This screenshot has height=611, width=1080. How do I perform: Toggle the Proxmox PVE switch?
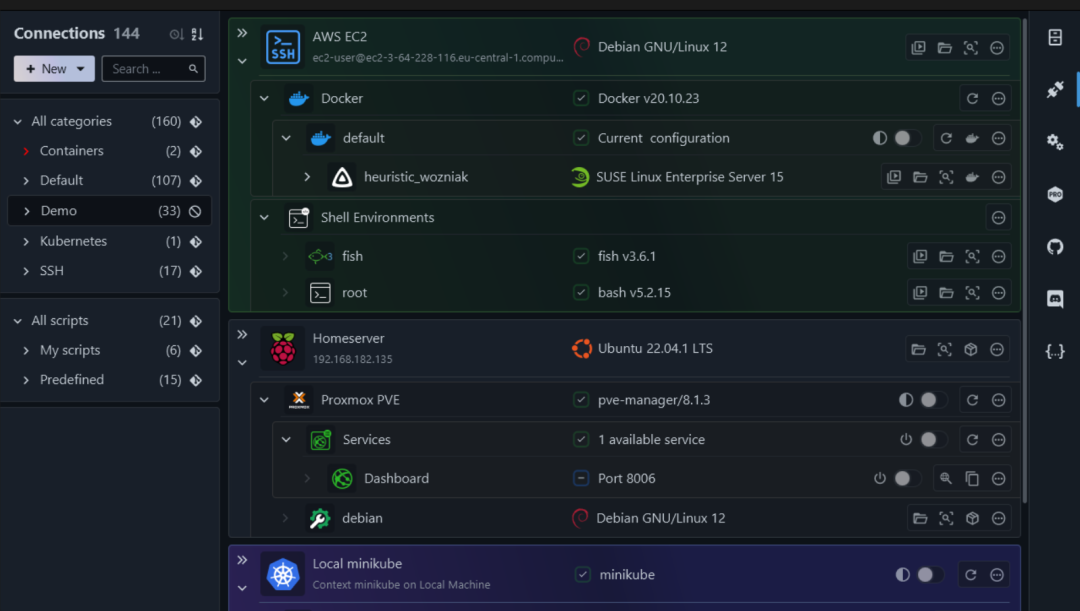pos(932,400)
